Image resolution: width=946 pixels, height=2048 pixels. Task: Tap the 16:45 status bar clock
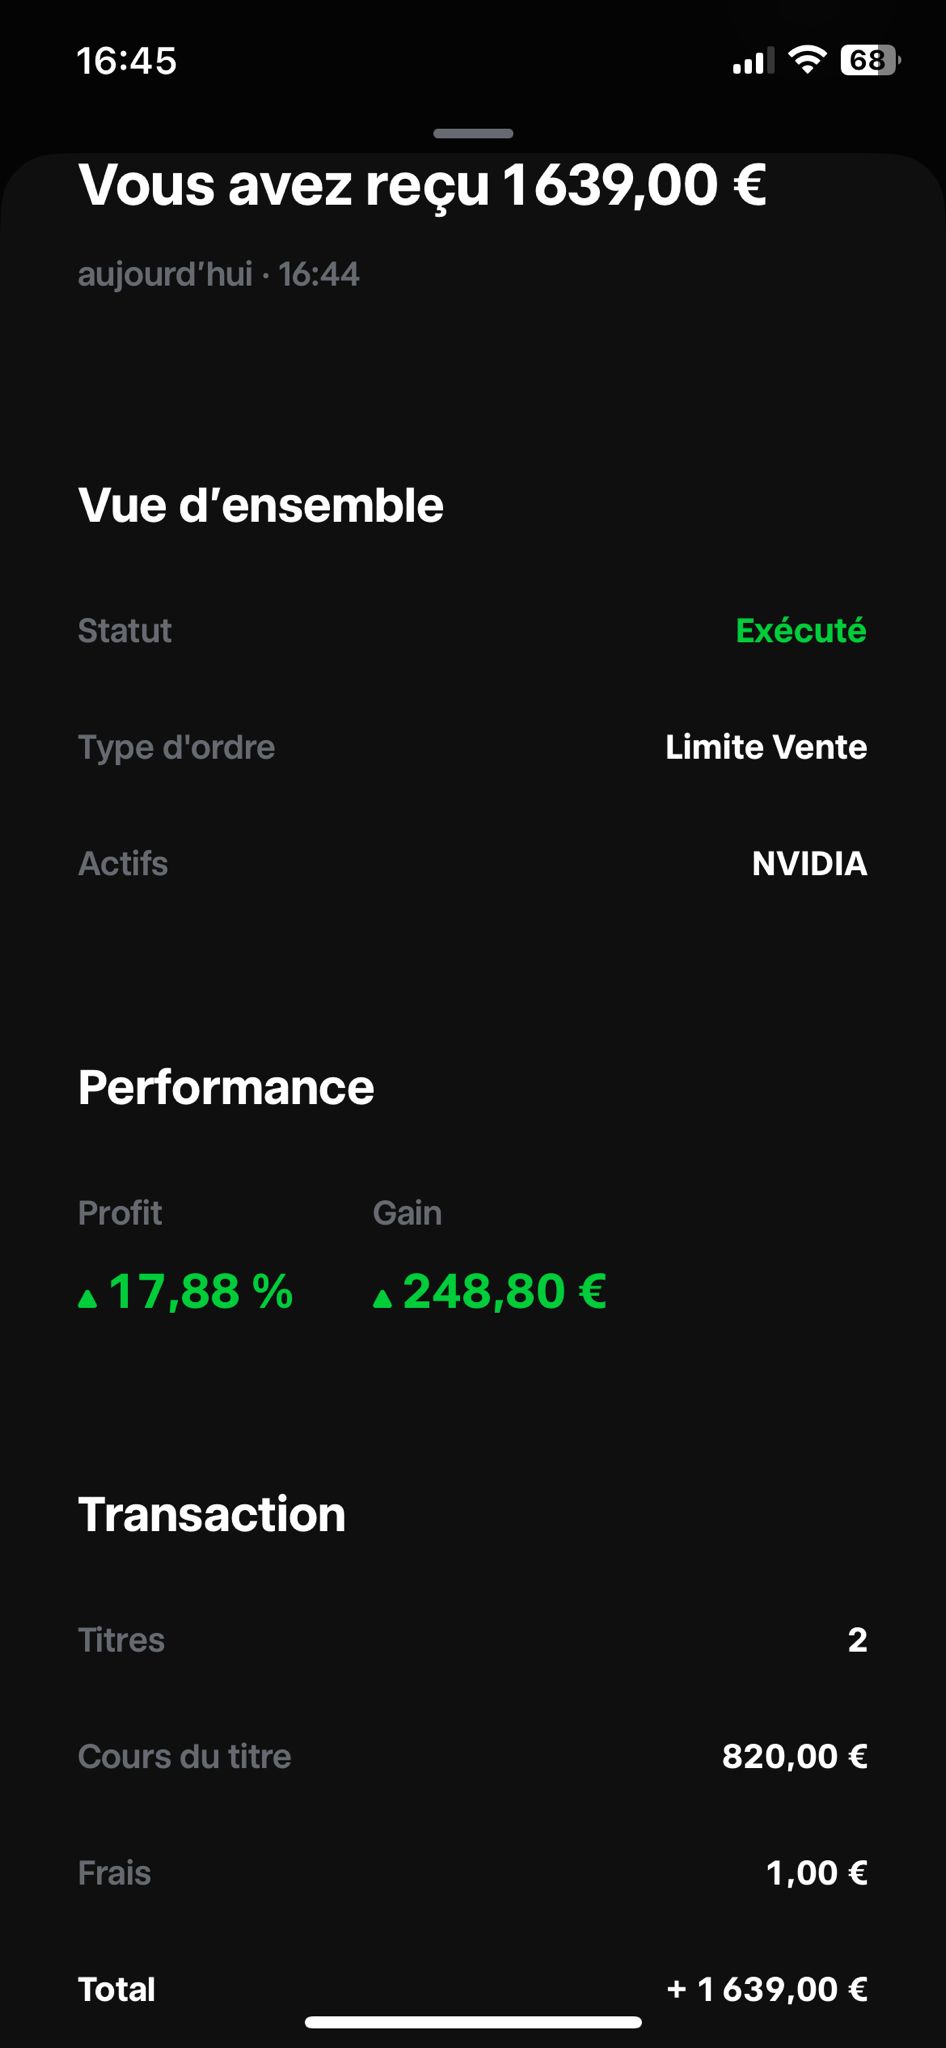click(127, 61)
